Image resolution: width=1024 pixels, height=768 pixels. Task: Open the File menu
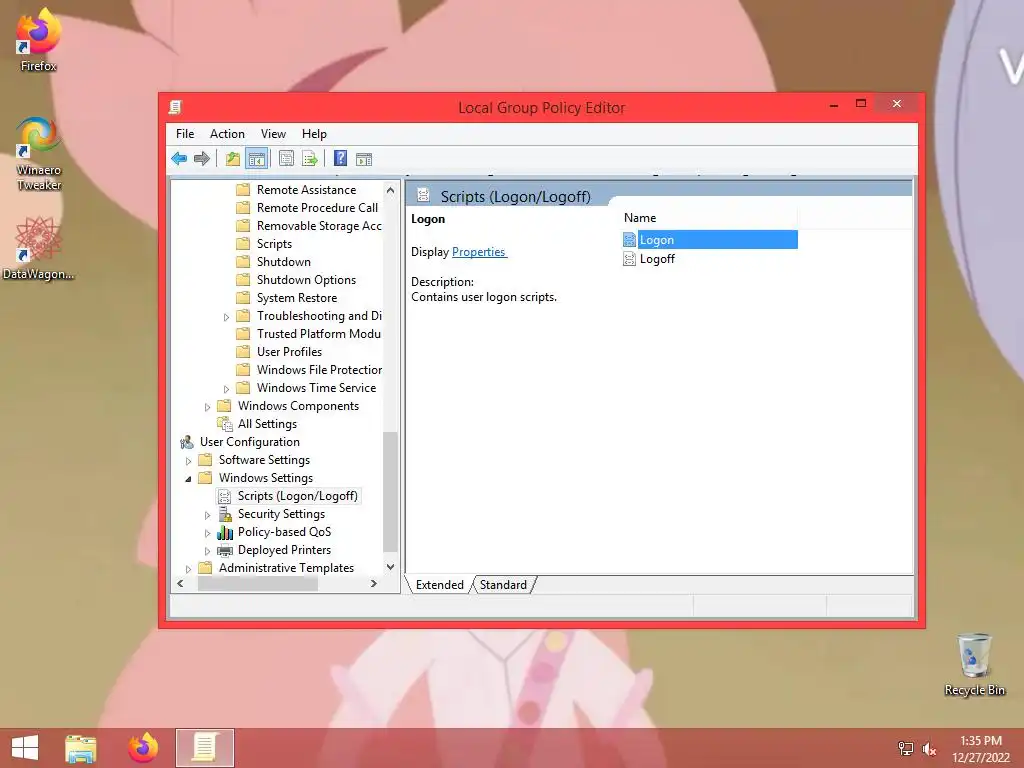point(185,134)
